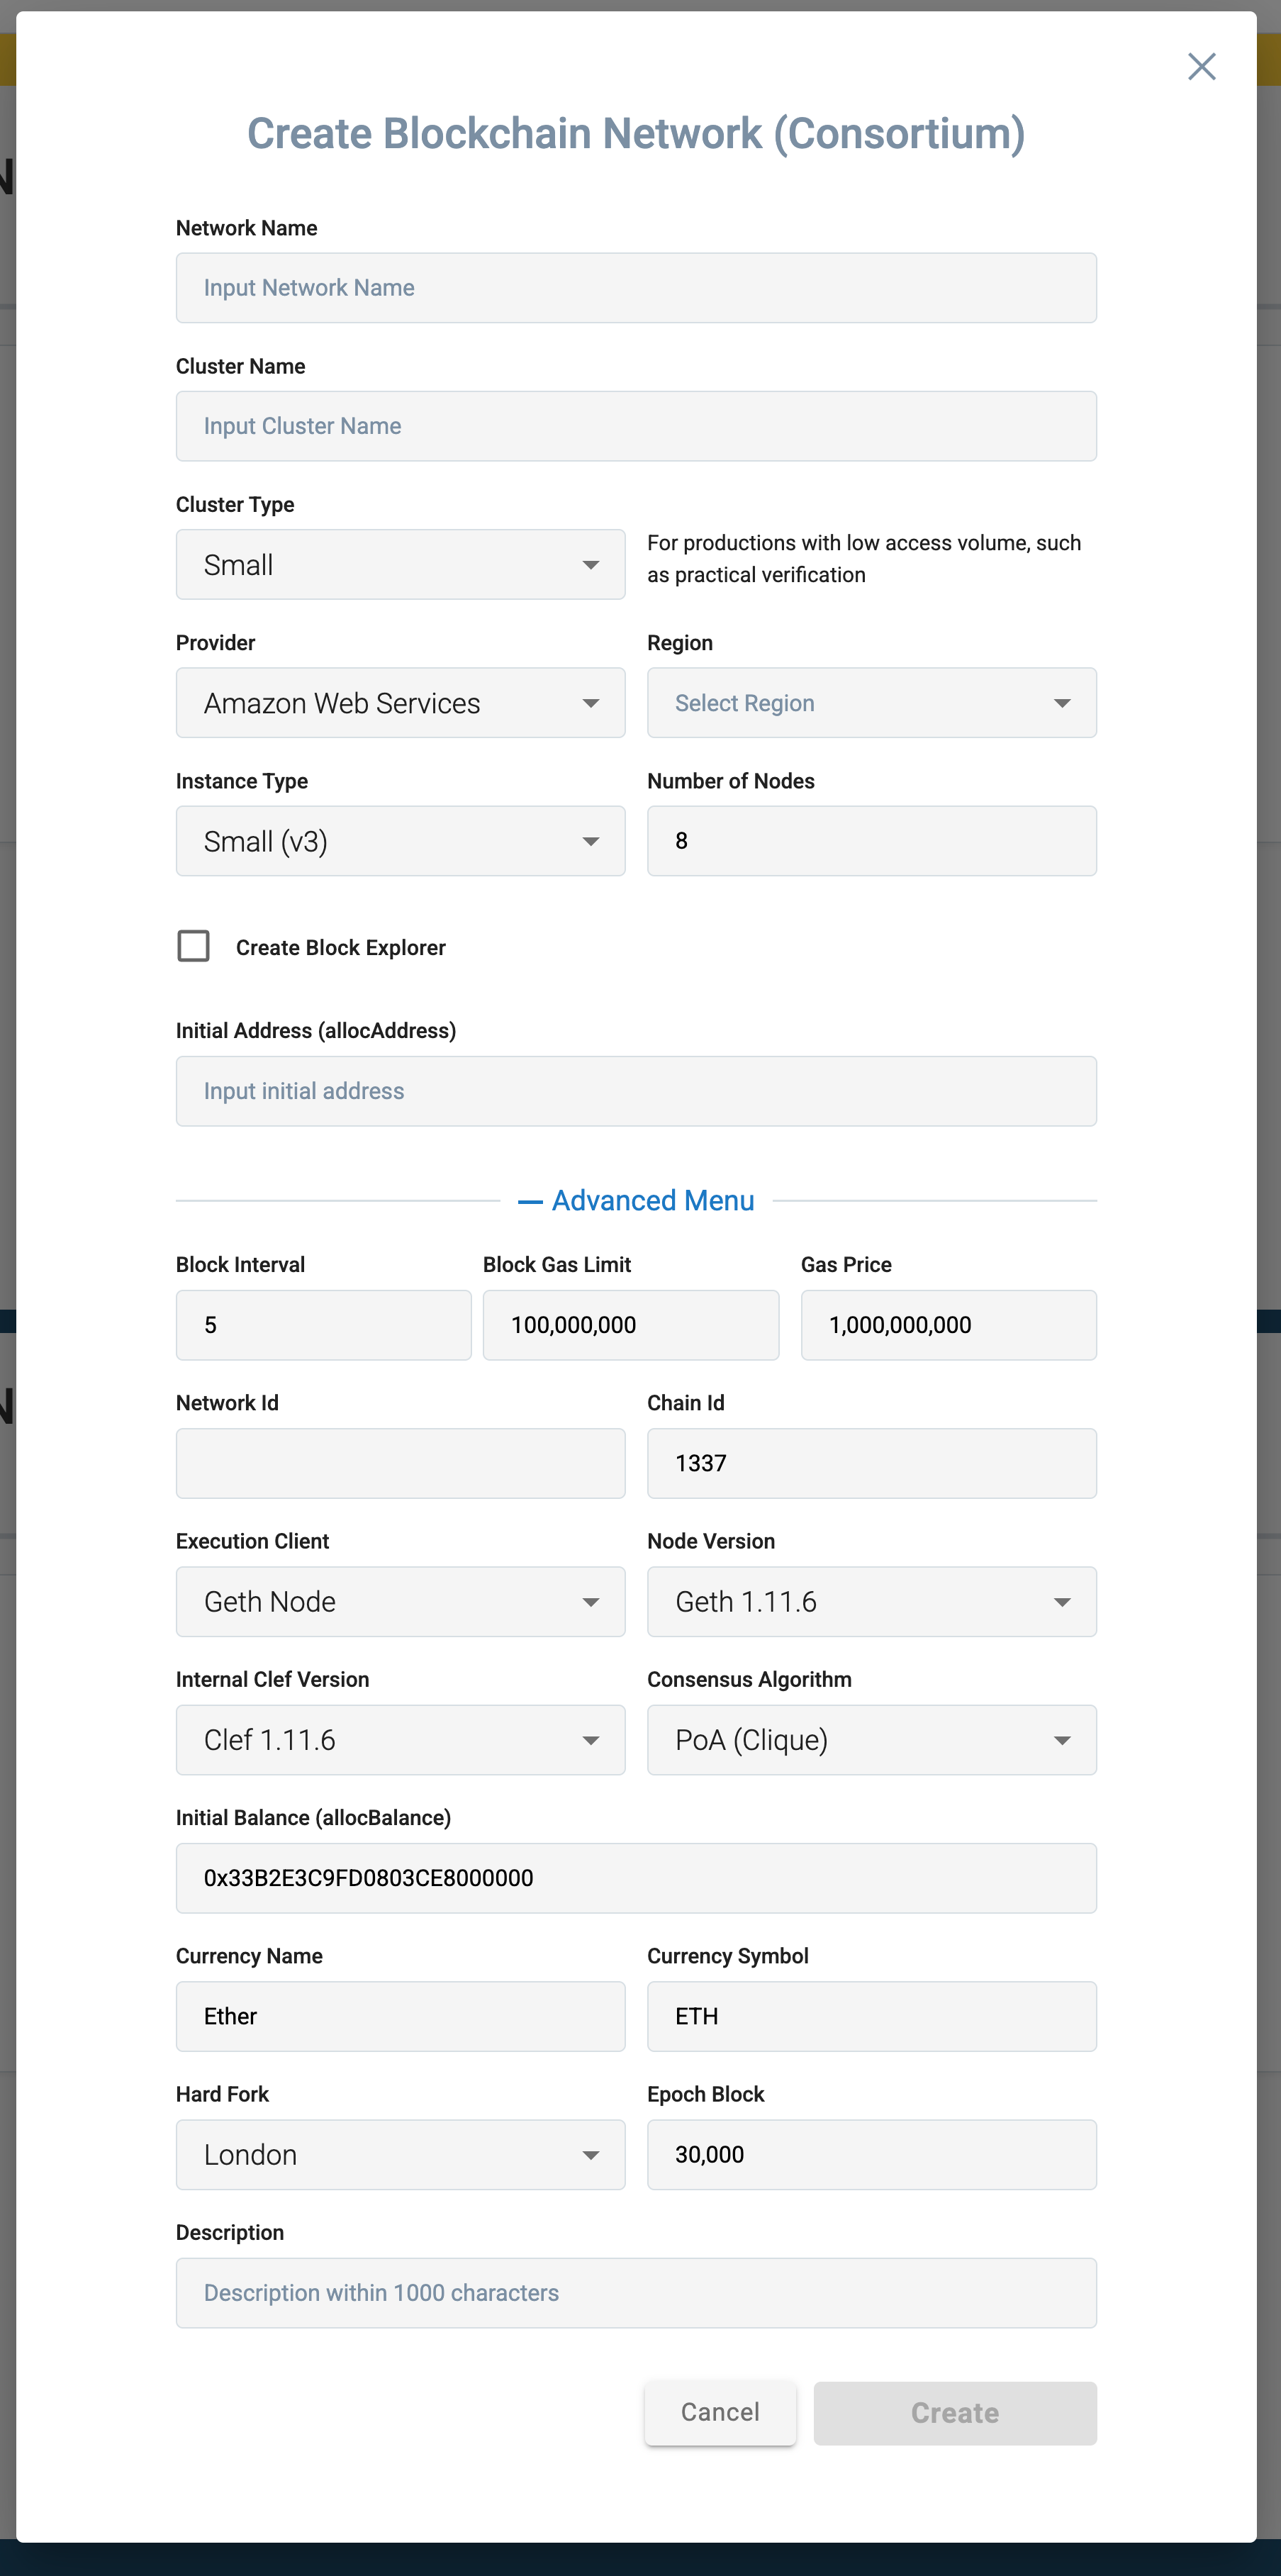1281x2576 pixels.
Task: Click the Currency Name field
Action: click(400, 2016)
